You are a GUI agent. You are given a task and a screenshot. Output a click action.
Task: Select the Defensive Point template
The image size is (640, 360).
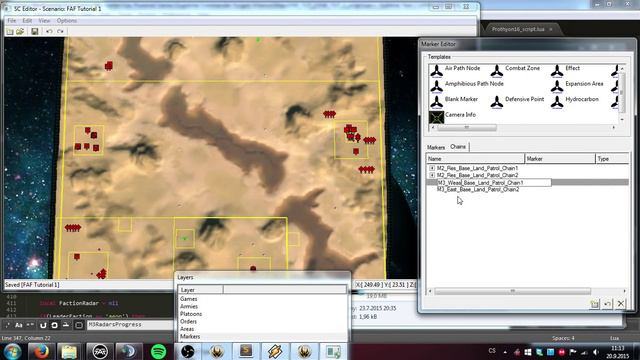tap(518, 101)
